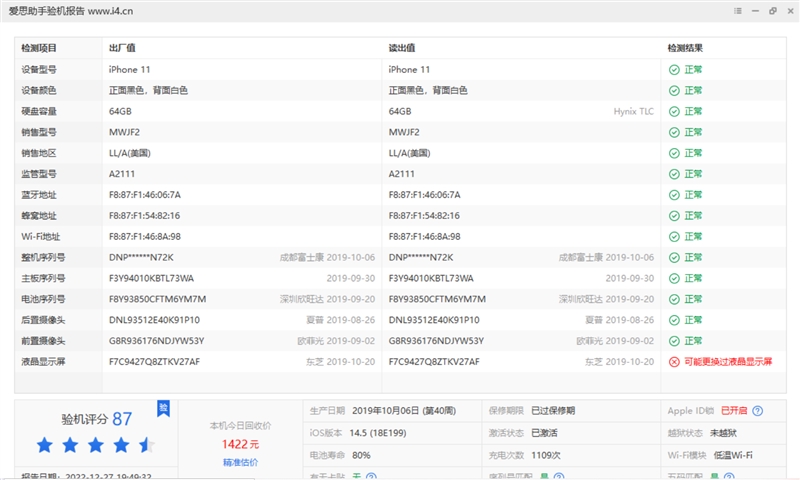Open the 精准估价 link
This screenshot has height=480, width=800.
click(x=240, y=462)
